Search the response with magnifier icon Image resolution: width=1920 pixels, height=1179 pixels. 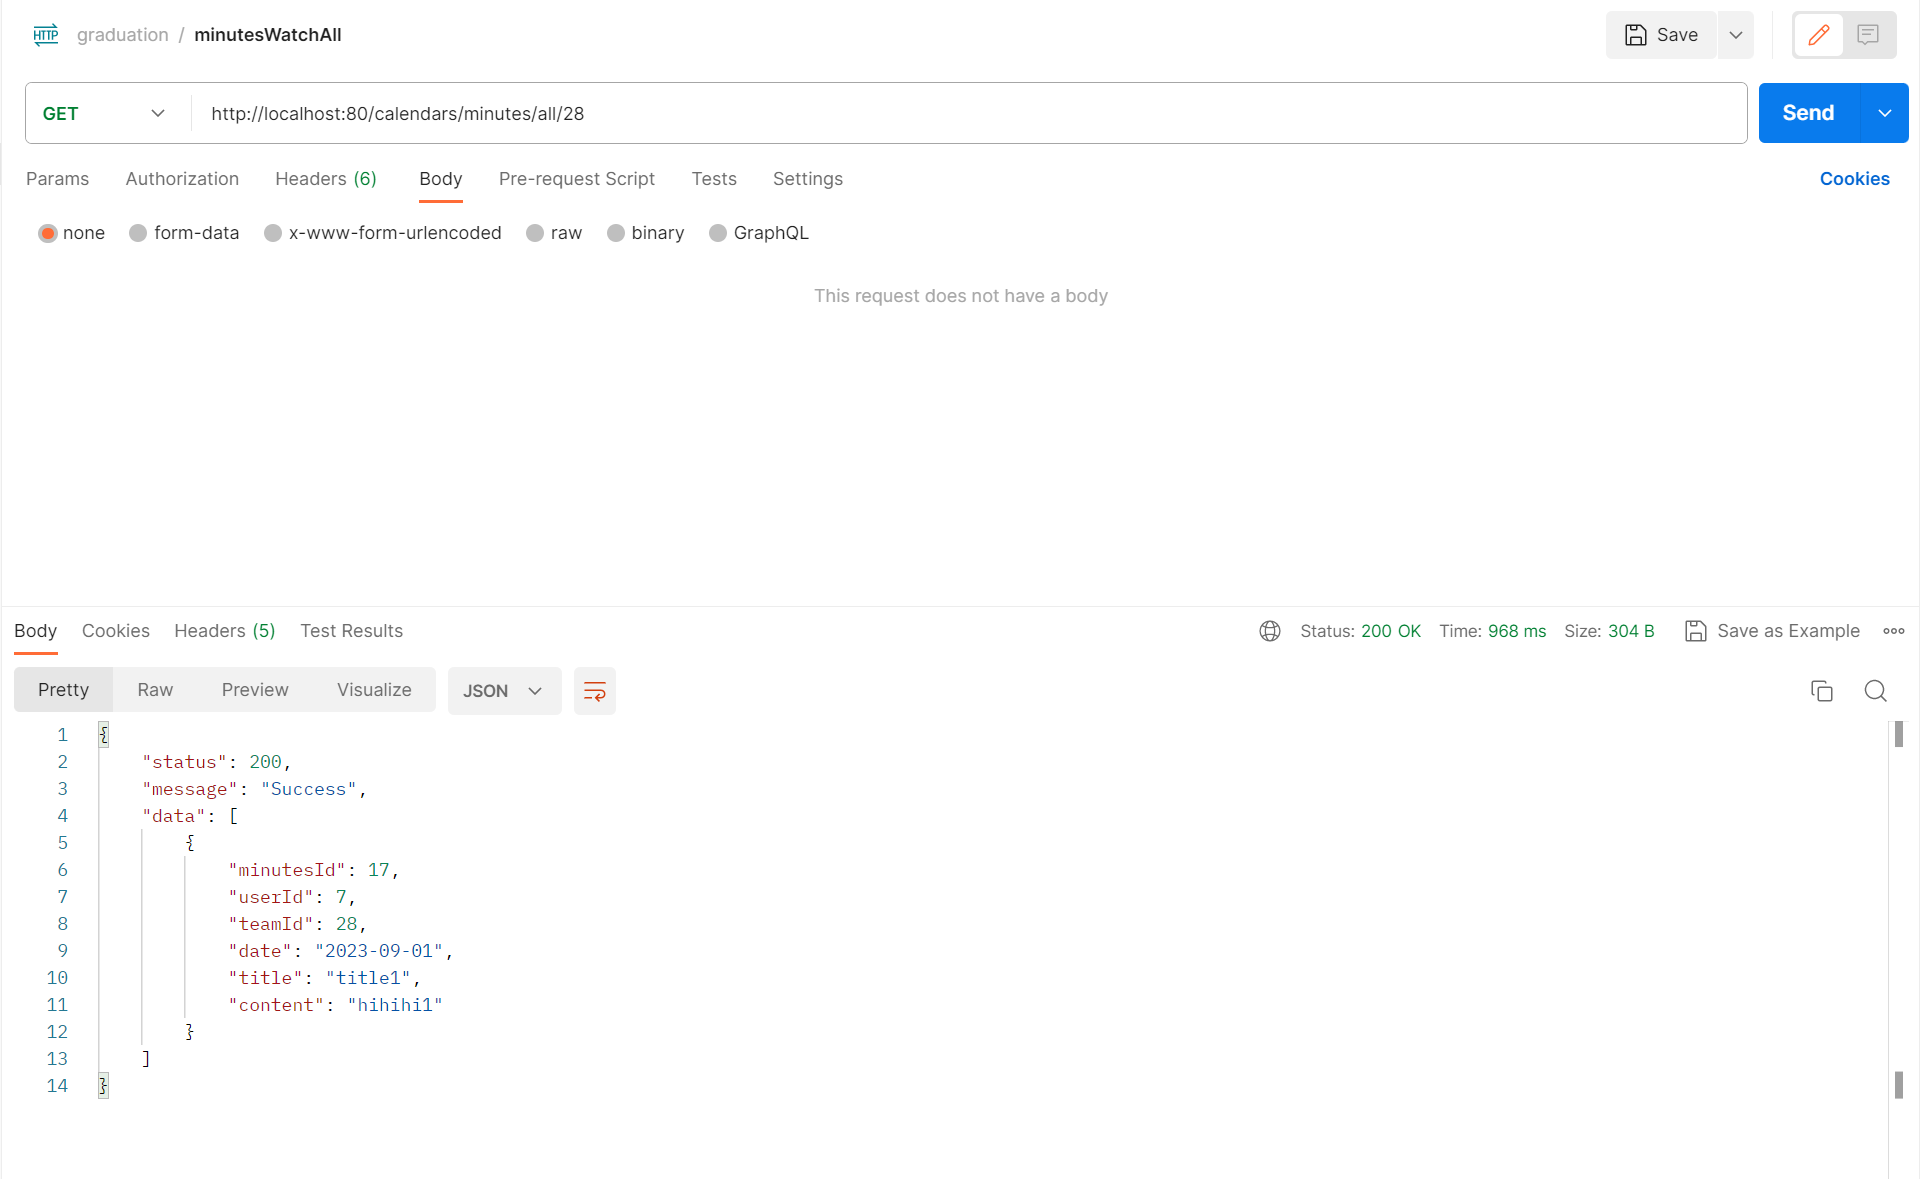1876,691
